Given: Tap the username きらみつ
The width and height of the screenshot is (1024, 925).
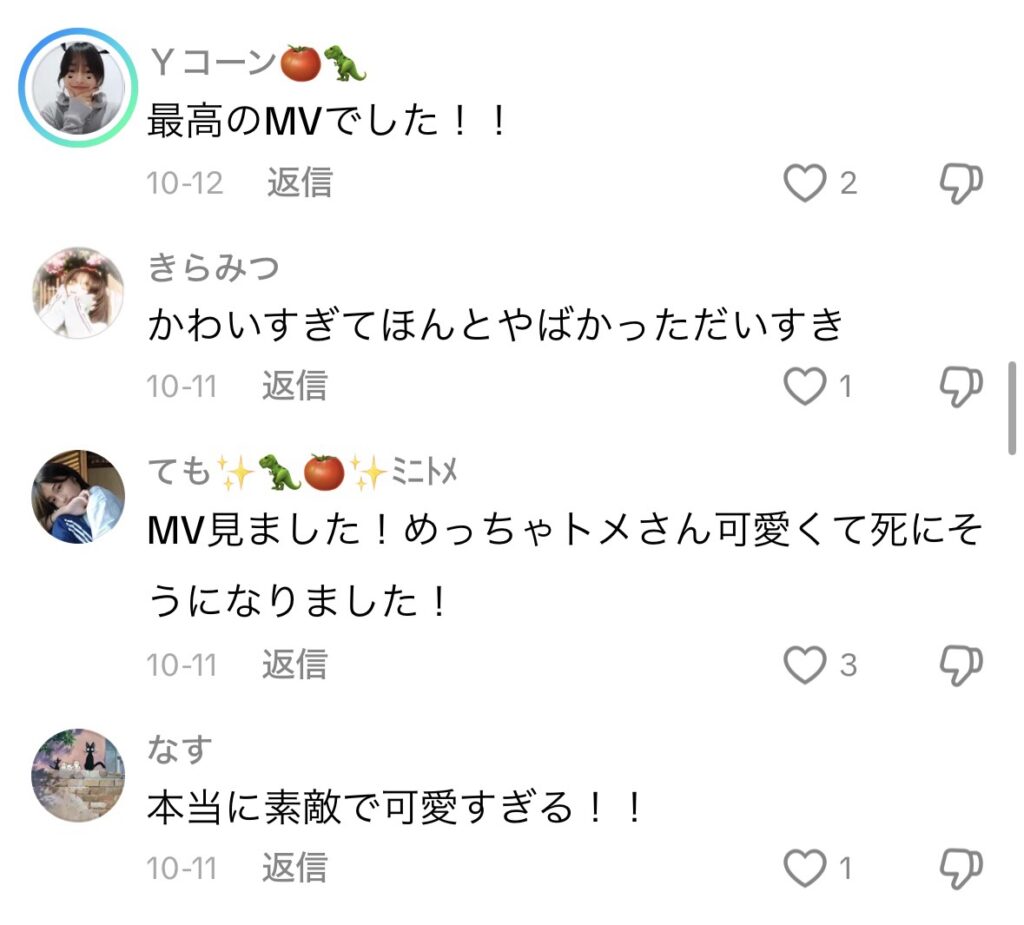Looking at the screenshot, I should coord(213,268).
